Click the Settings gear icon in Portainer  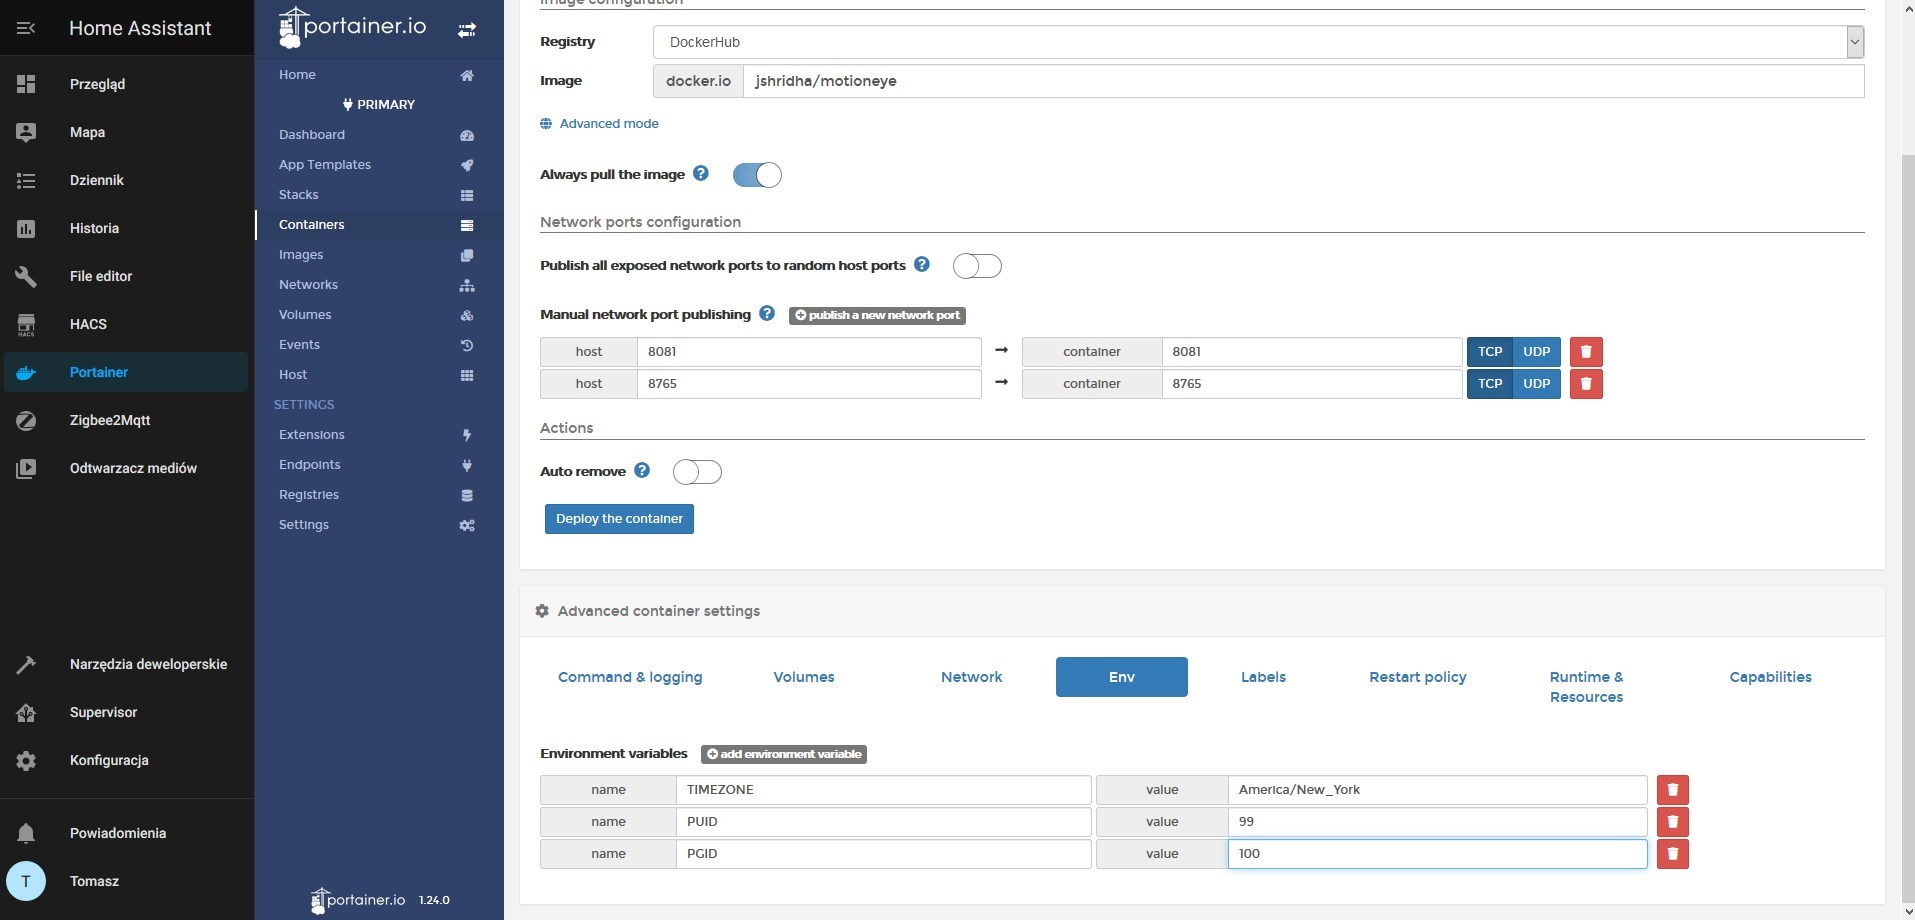pyautogui.click(x=466, y=525)
